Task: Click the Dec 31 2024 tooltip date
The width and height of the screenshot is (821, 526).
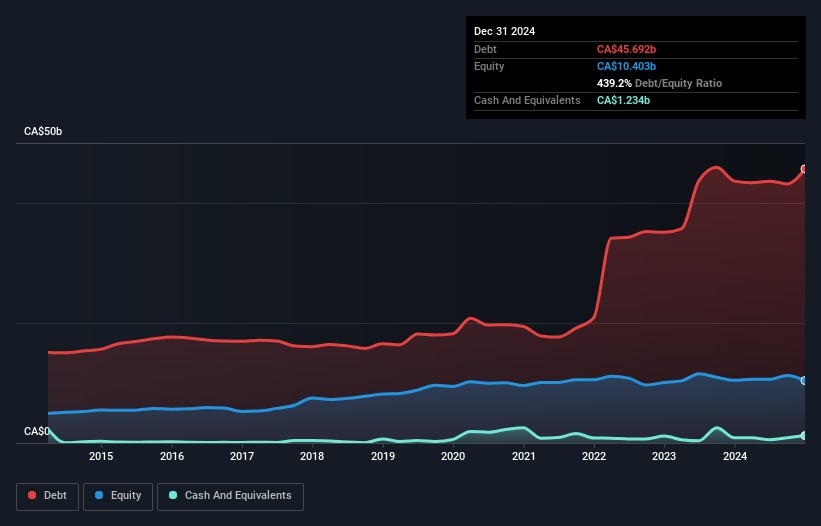Action: 505,31
